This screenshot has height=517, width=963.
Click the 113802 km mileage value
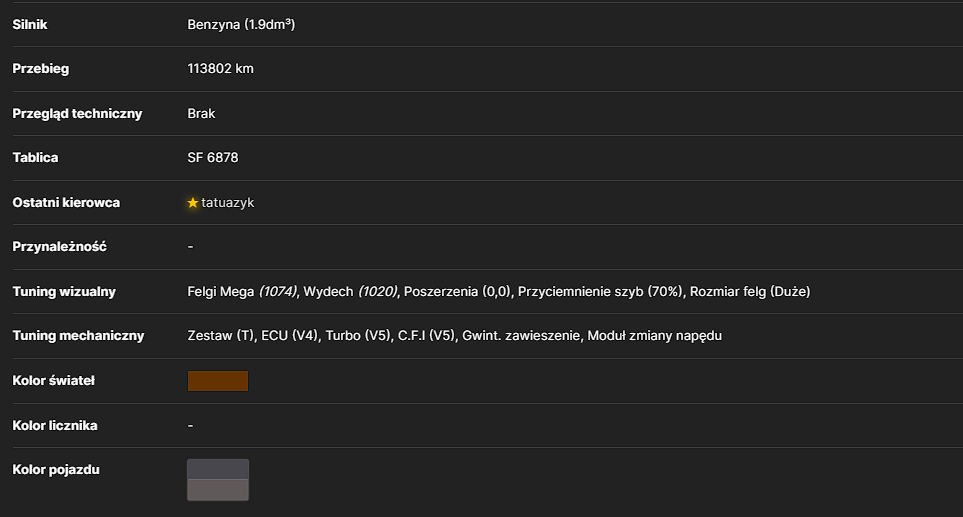220,69
